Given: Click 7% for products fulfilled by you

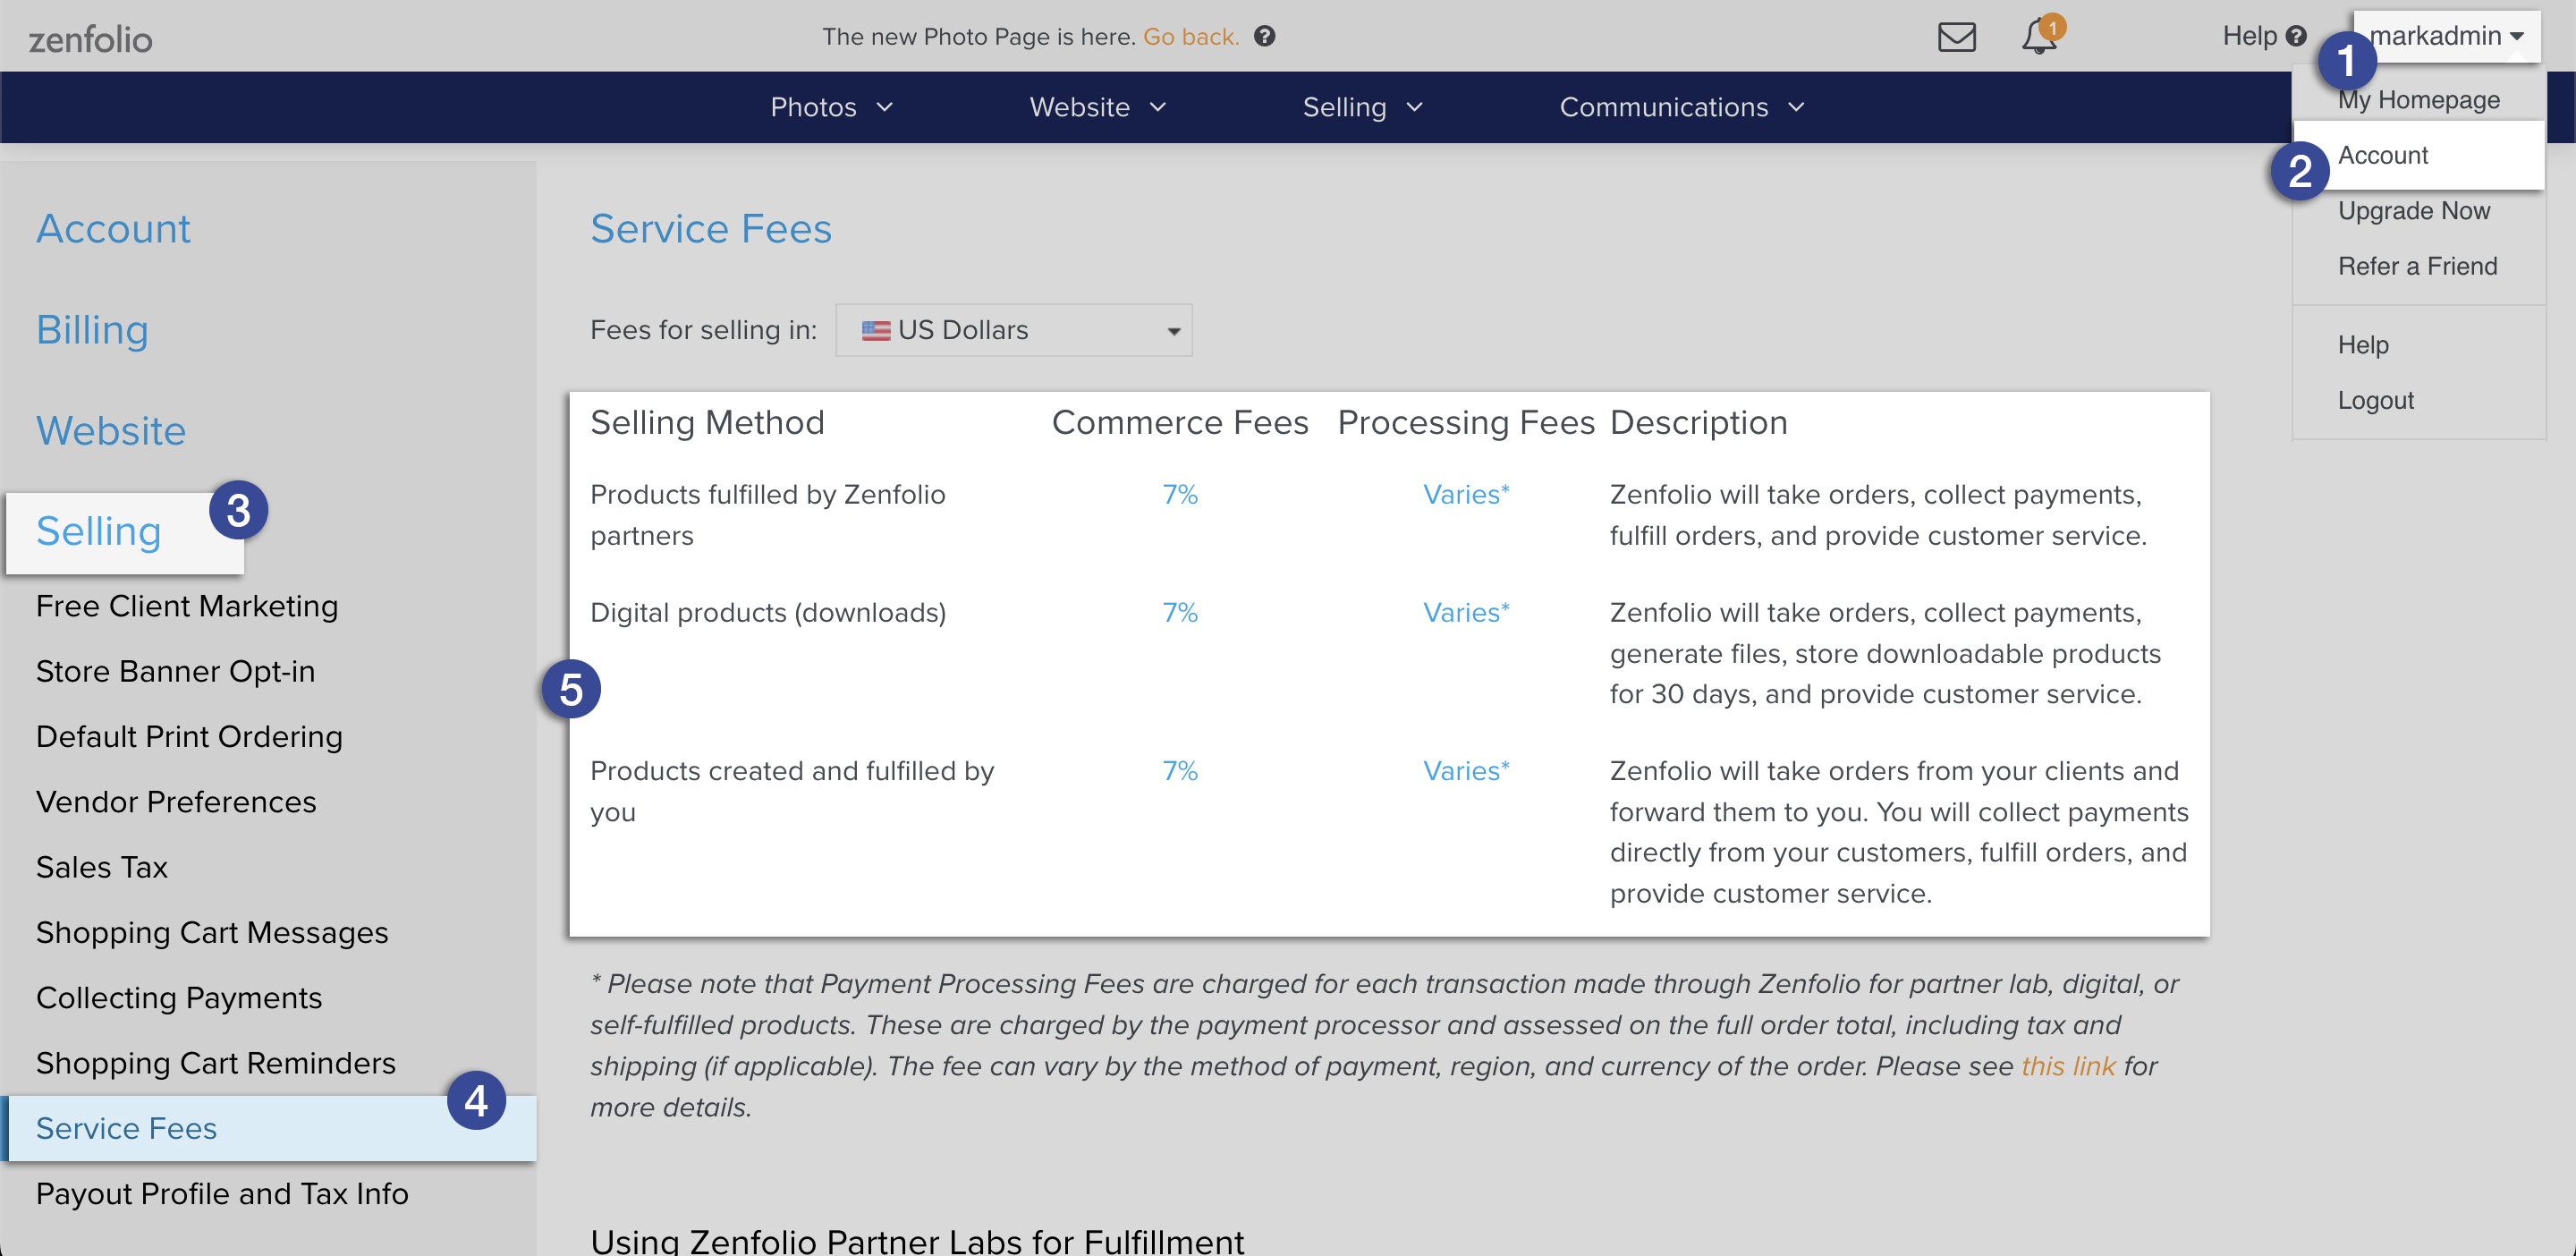Looking at the screenshot, I should click(1179, 771).
